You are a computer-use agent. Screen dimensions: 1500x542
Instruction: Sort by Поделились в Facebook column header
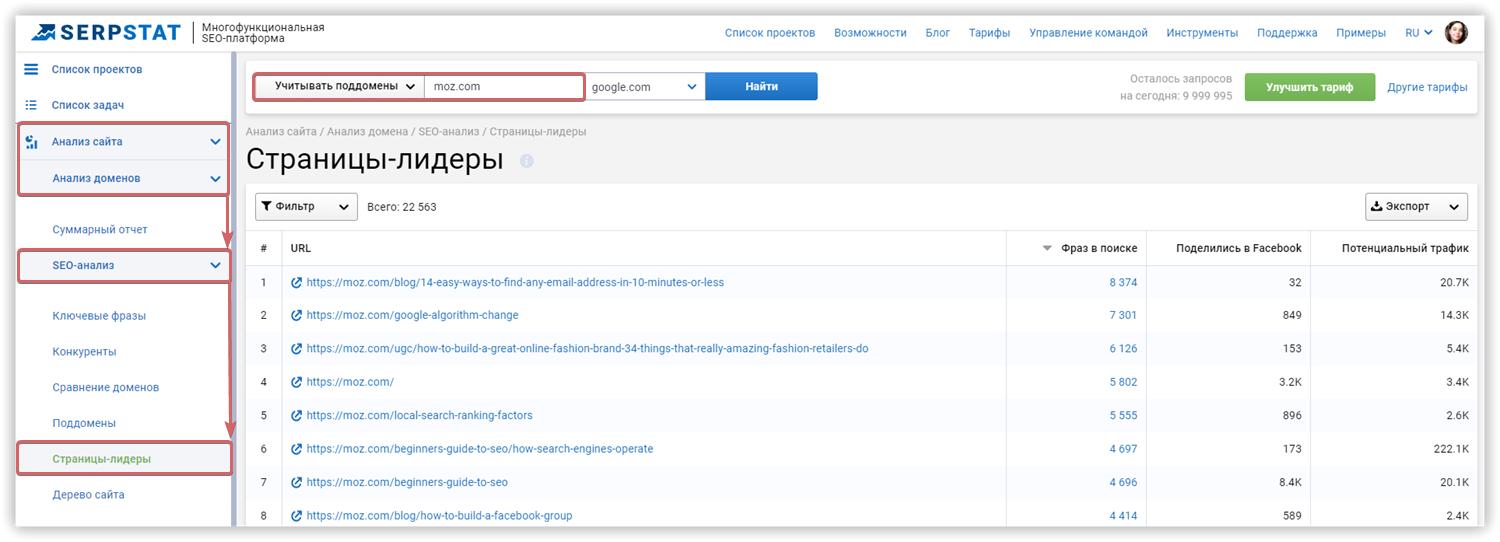[x=1239, y=248]
